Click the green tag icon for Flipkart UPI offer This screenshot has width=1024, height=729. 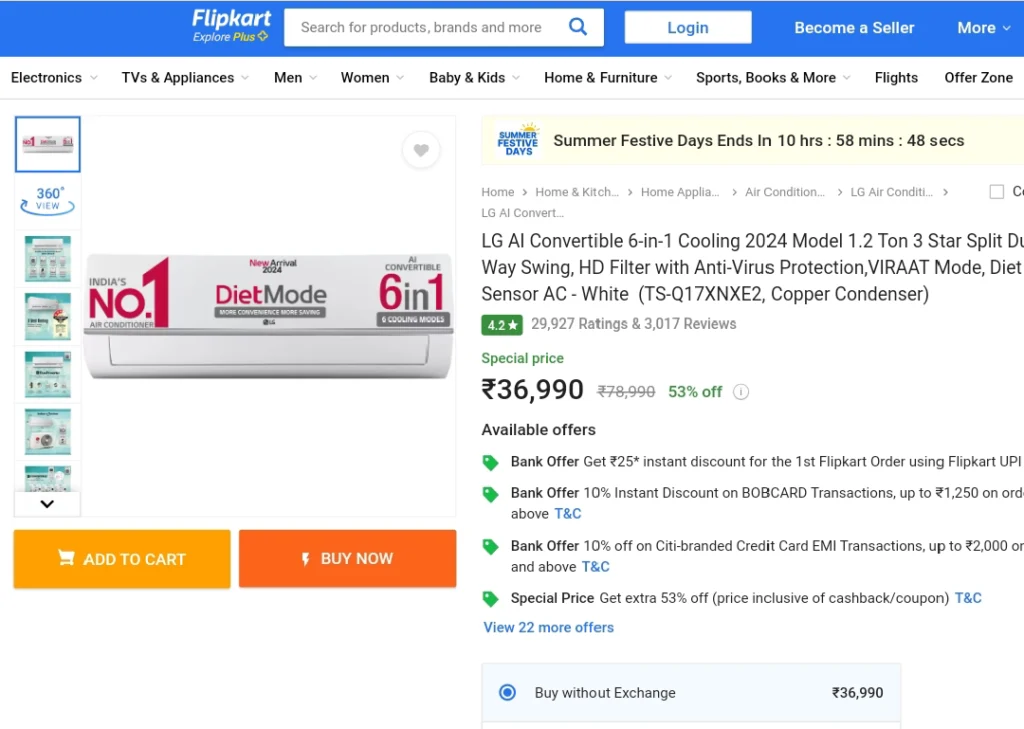490,462
